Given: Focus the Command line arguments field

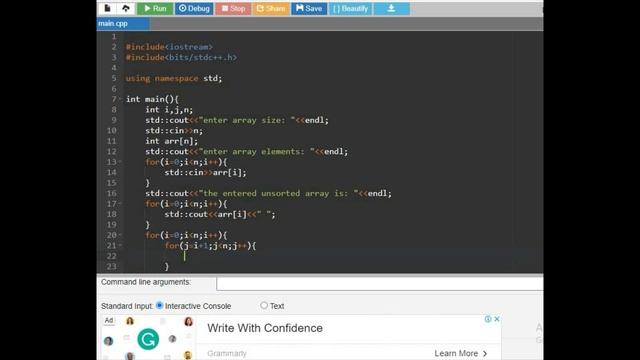Looking at the screenshot, I should tap(380, 284).
